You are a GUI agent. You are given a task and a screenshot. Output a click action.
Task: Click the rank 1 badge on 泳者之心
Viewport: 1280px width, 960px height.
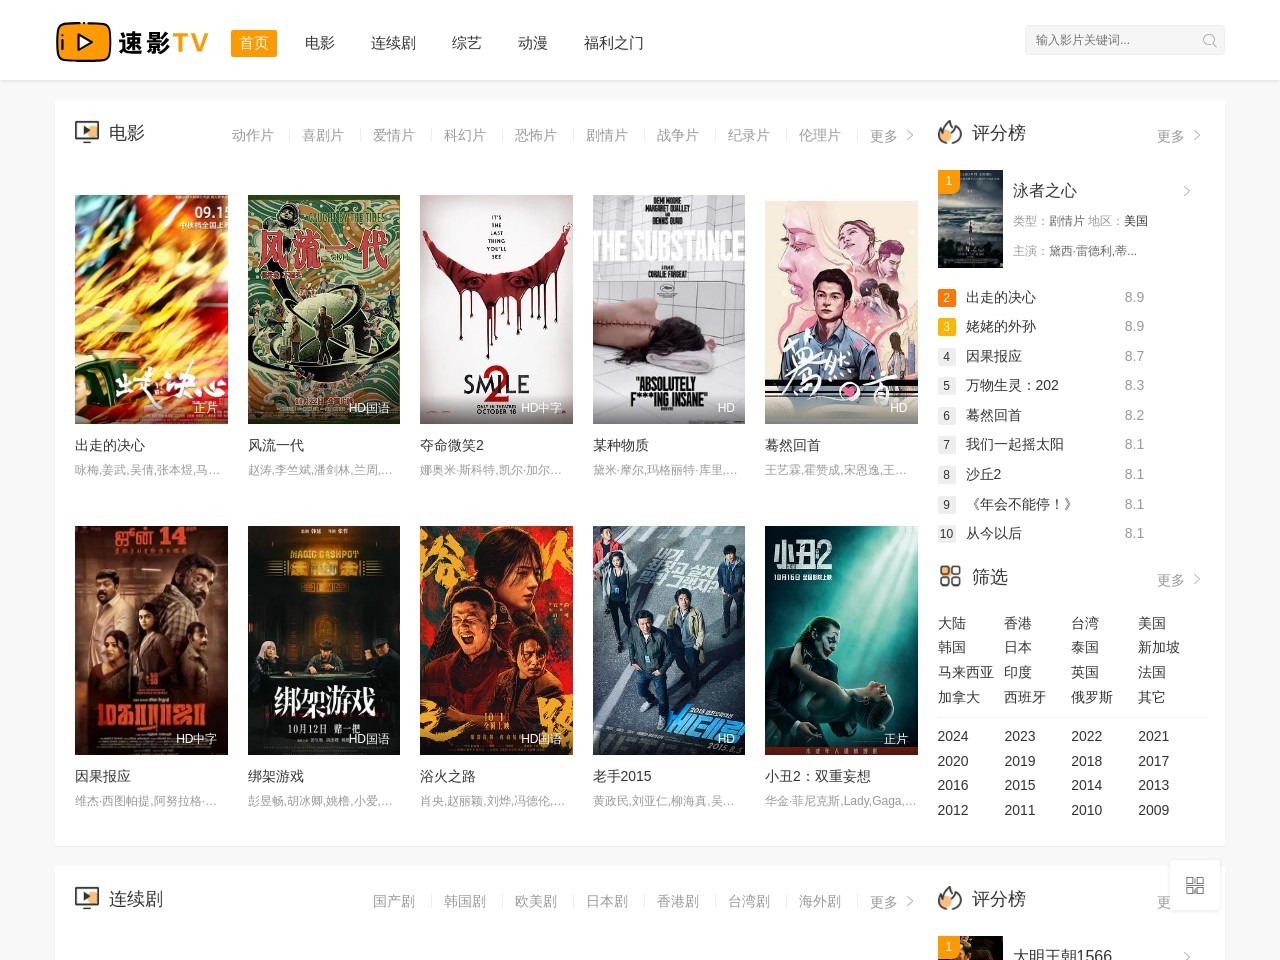tap(948, 181)
